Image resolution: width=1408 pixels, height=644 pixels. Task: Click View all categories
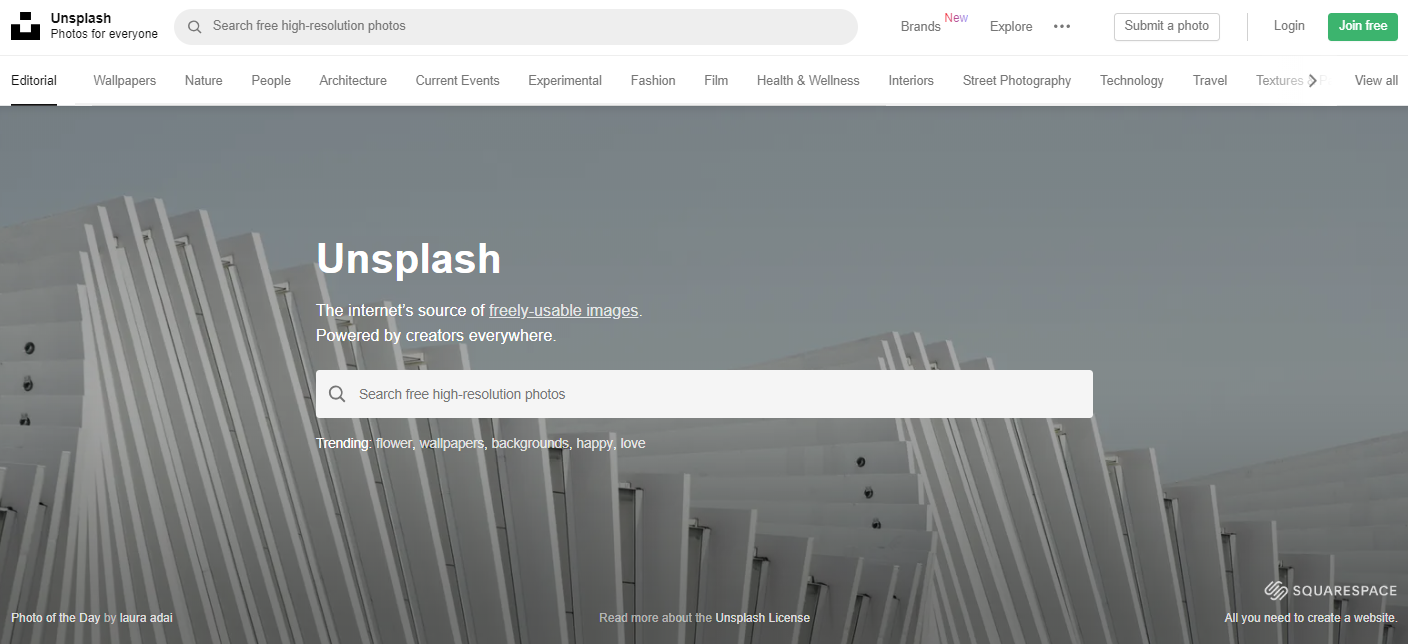[x=1376, y=81]
